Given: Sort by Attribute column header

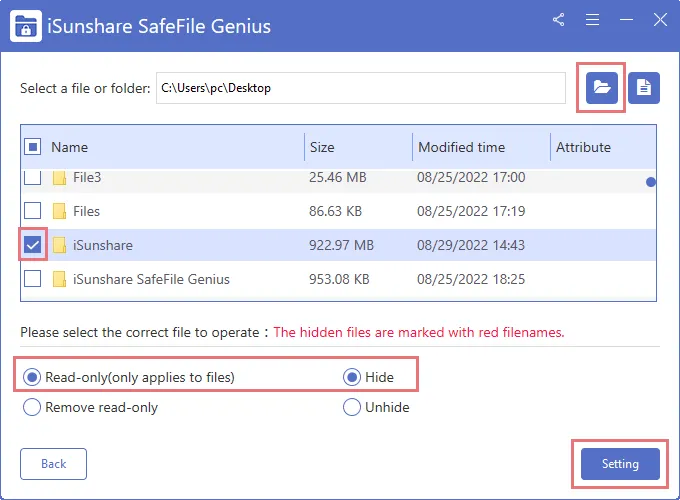Looking at the screenshot, I should [x=583, y=147].
